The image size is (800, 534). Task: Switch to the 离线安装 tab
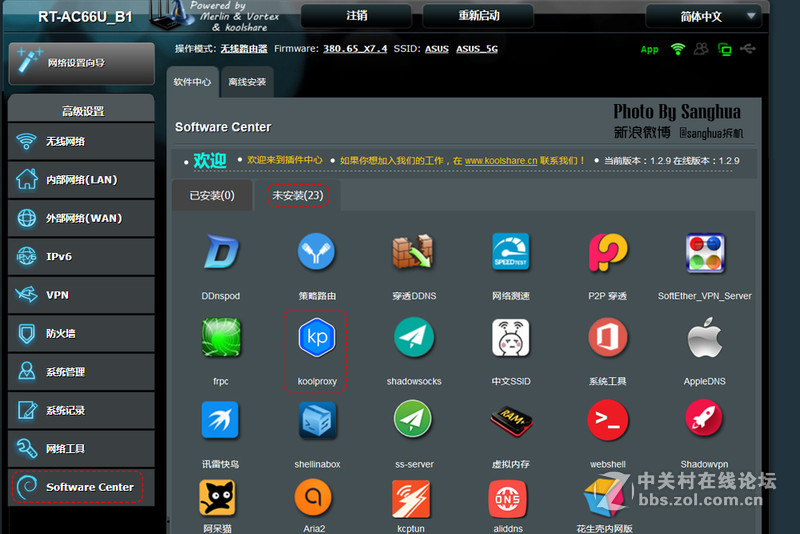(247, 82)
